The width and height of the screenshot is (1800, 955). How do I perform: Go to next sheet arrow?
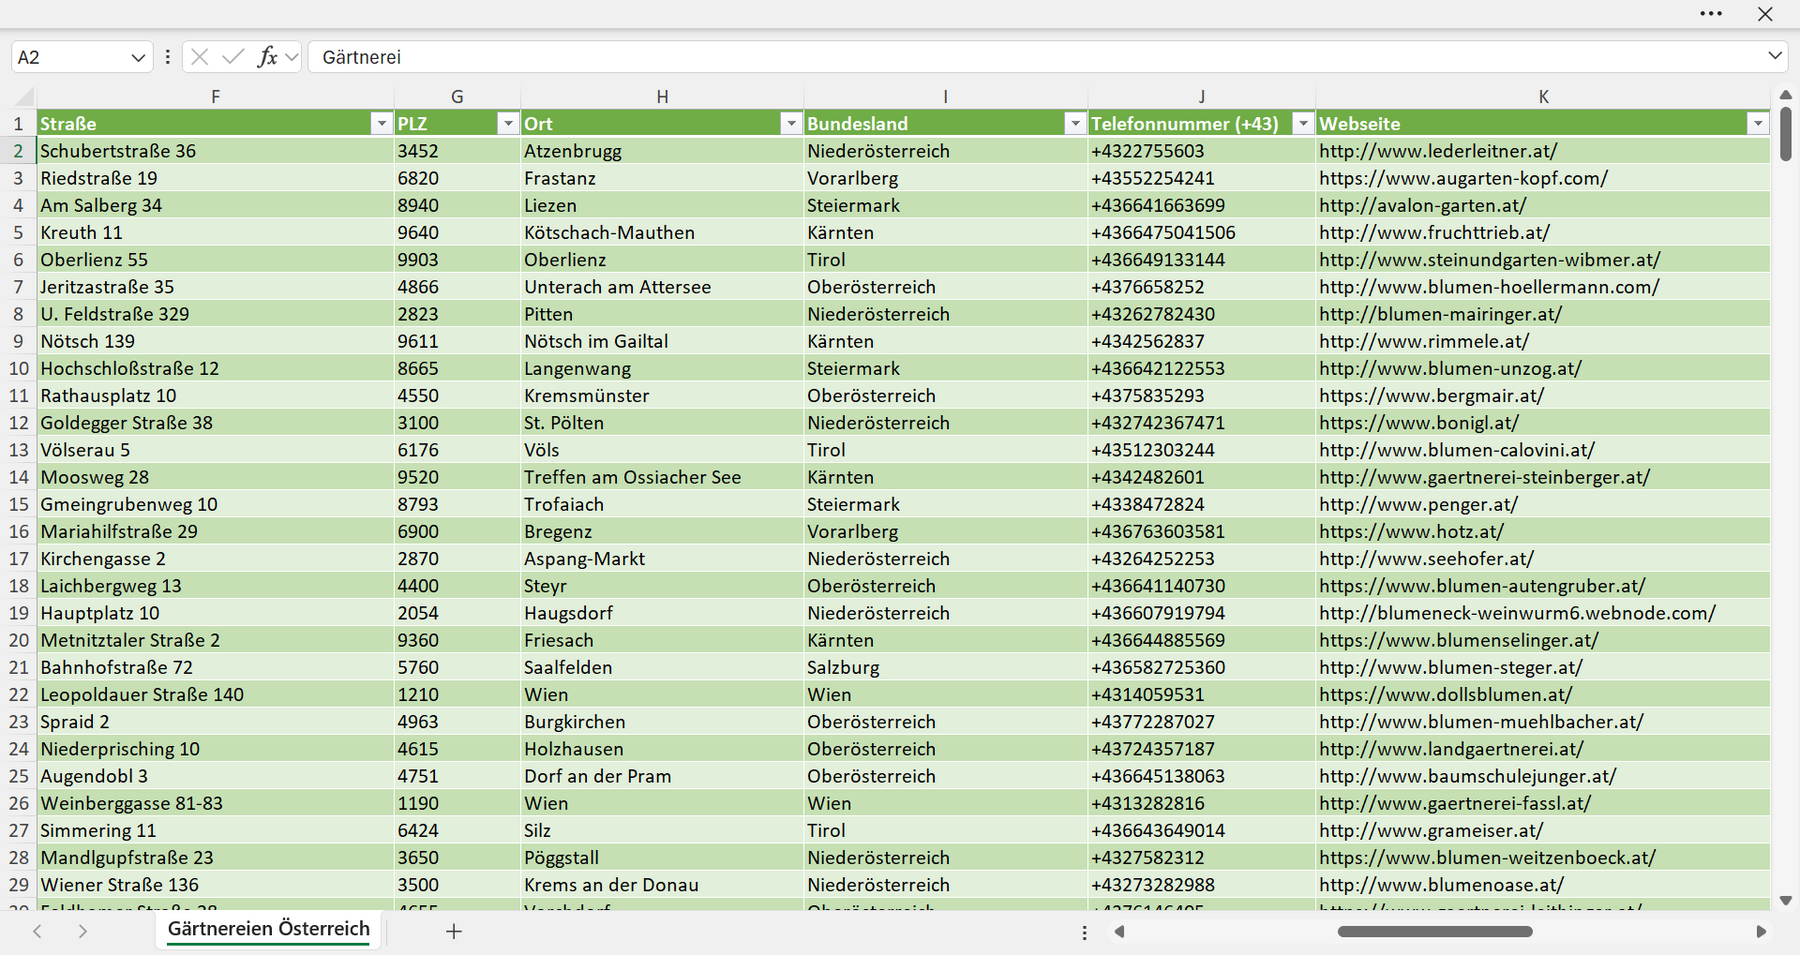click(x=83, y=931)
